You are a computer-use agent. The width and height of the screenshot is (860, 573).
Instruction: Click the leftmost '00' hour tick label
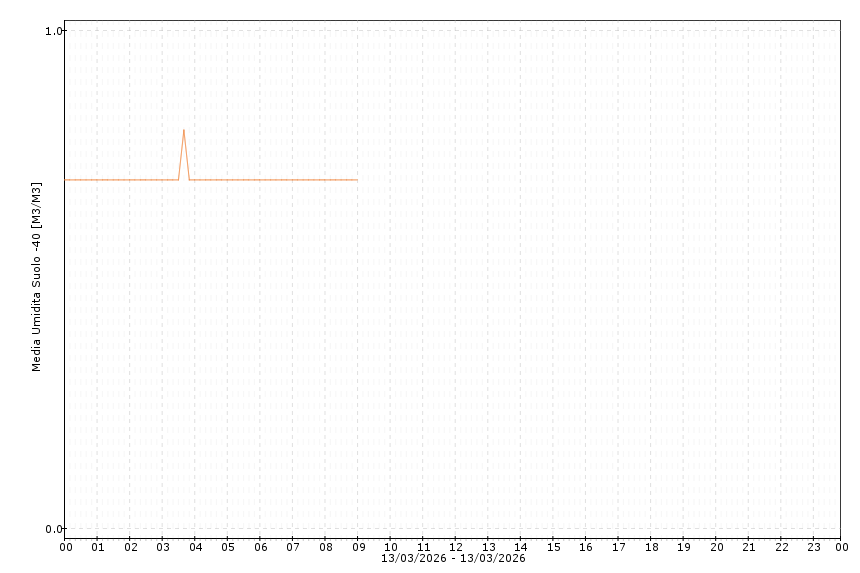66,547
